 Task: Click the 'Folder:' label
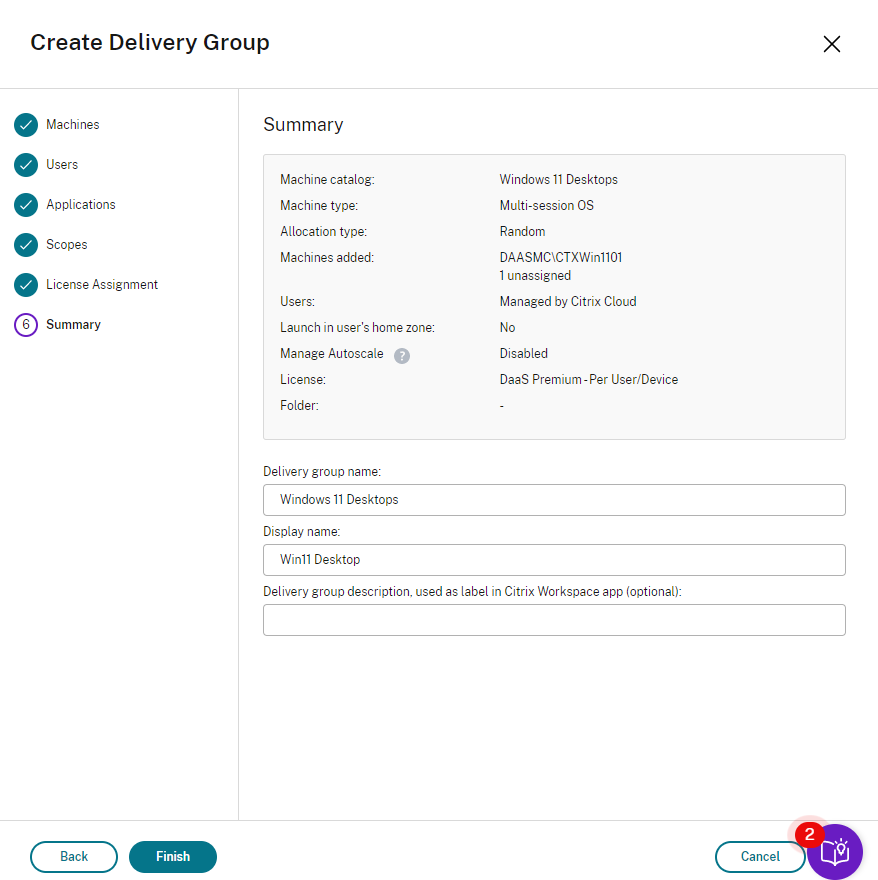coord(299,405)
